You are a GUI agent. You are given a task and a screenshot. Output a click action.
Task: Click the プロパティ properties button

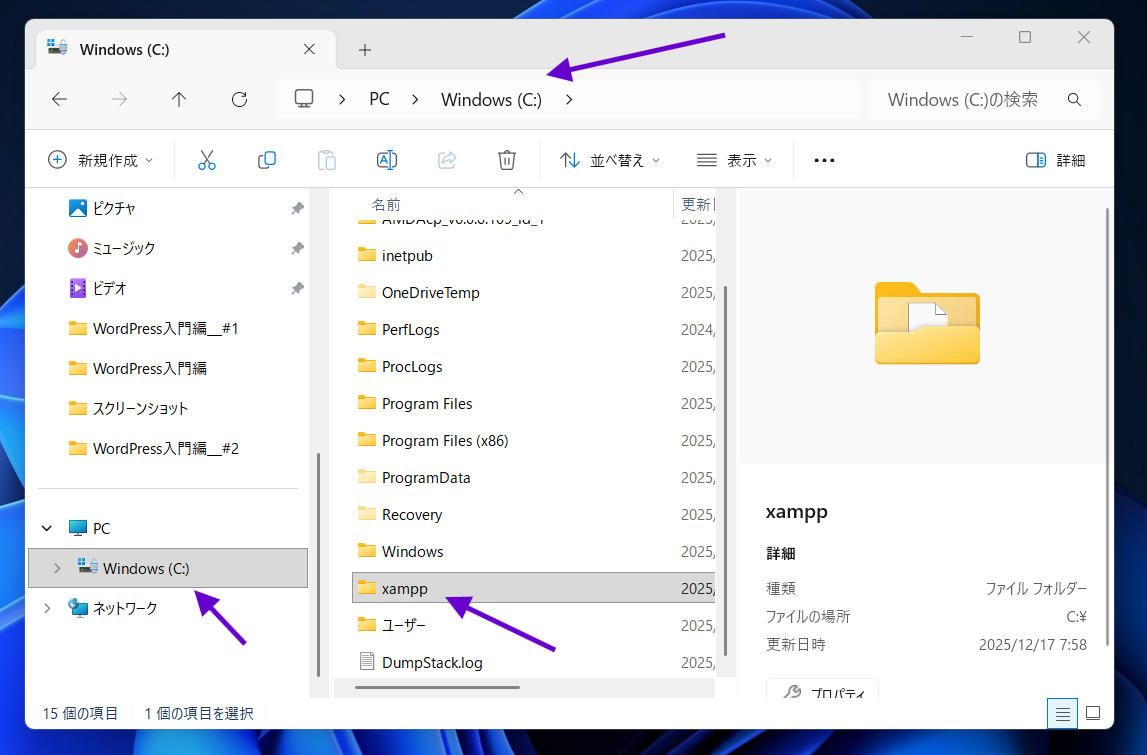822,692
